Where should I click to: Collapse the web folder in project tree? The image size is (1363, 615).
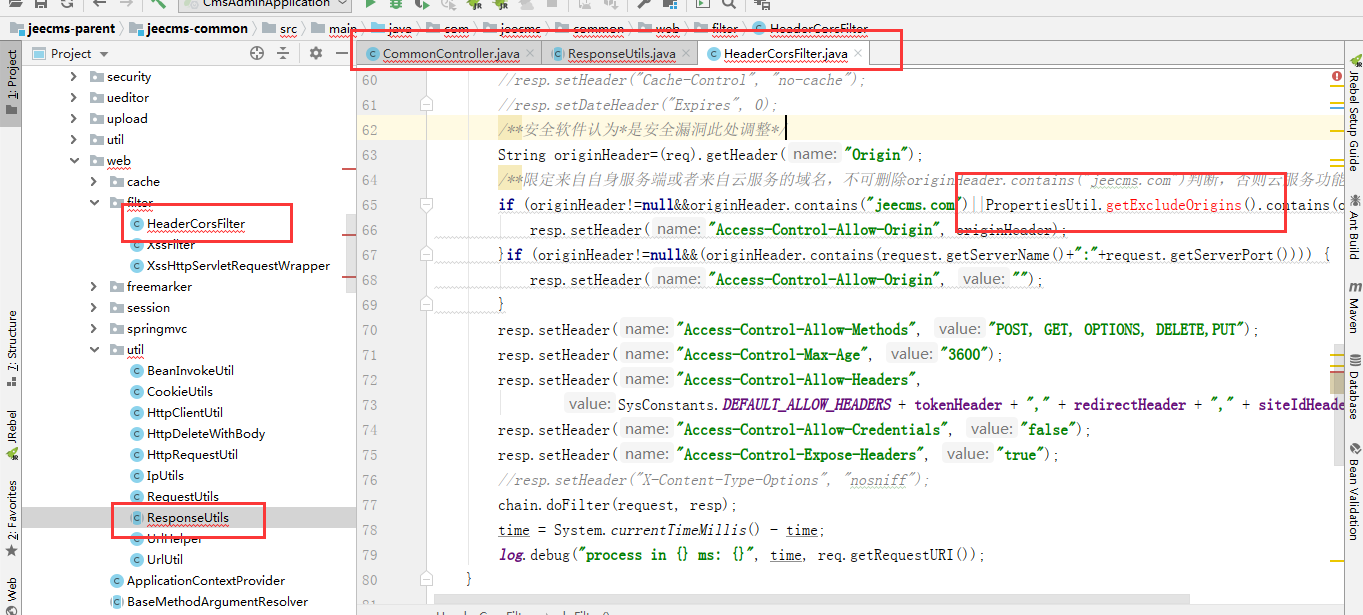click(75, 161)
